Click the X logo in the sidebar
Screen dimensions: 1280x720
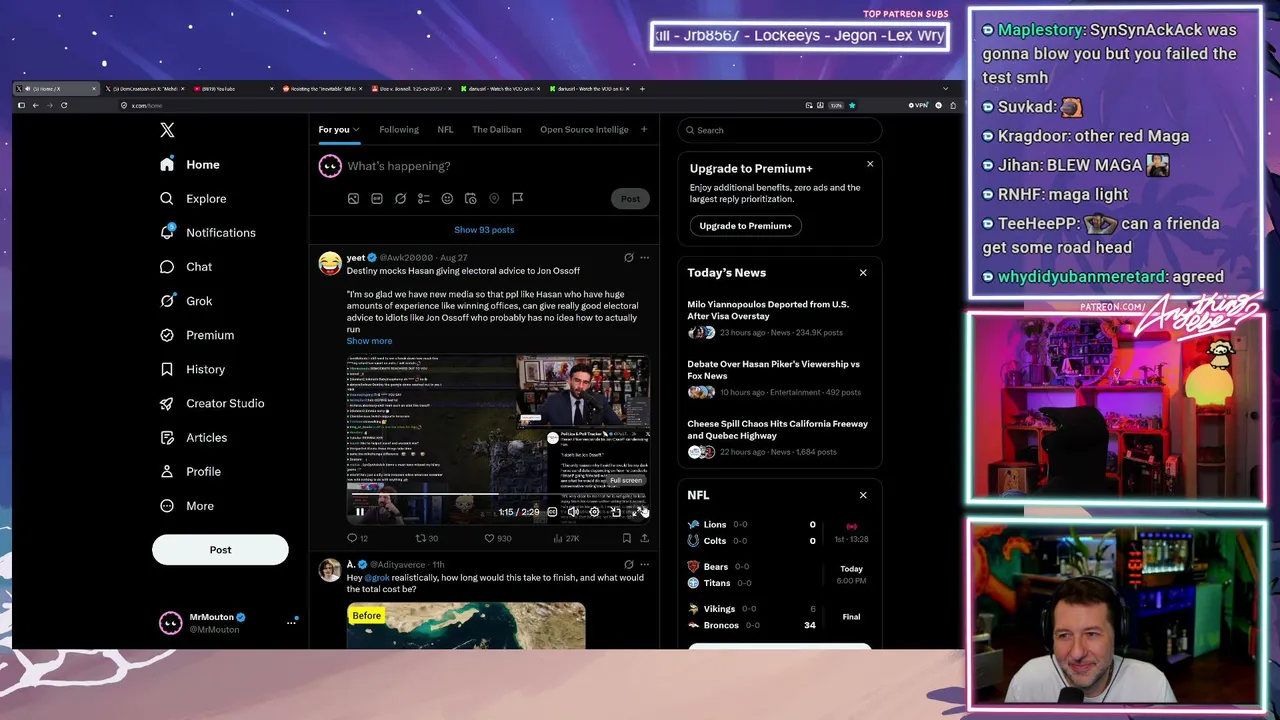167,130
